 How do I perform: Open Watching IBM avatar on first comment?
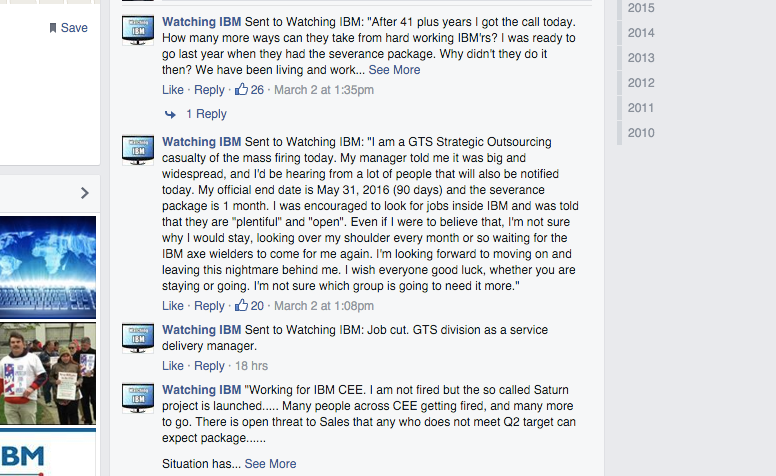point(138,30)
